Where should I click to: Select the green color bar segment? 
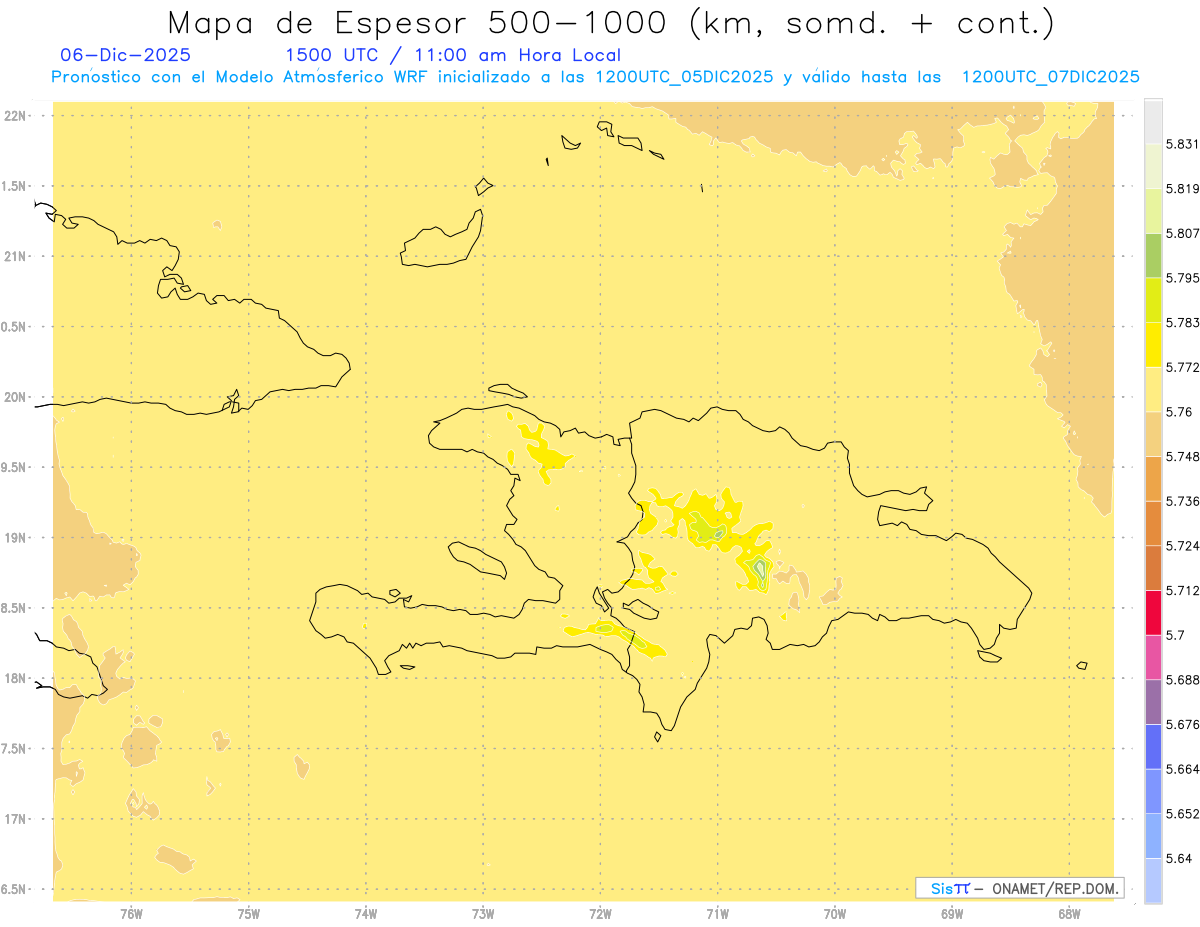pos(1153,255)
